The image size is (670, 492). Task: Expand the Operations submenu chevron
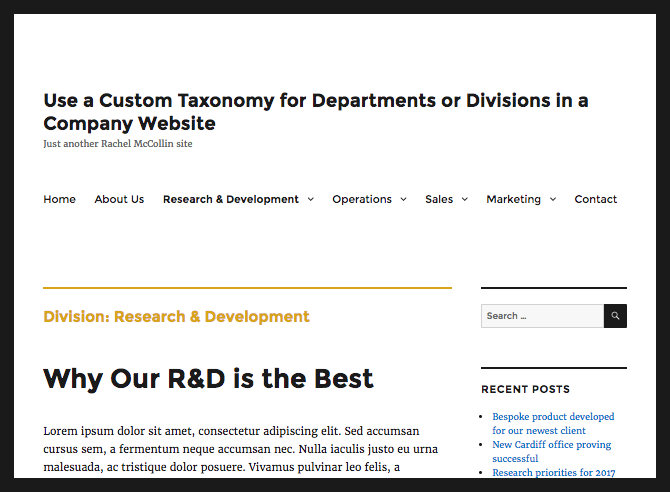403,199
